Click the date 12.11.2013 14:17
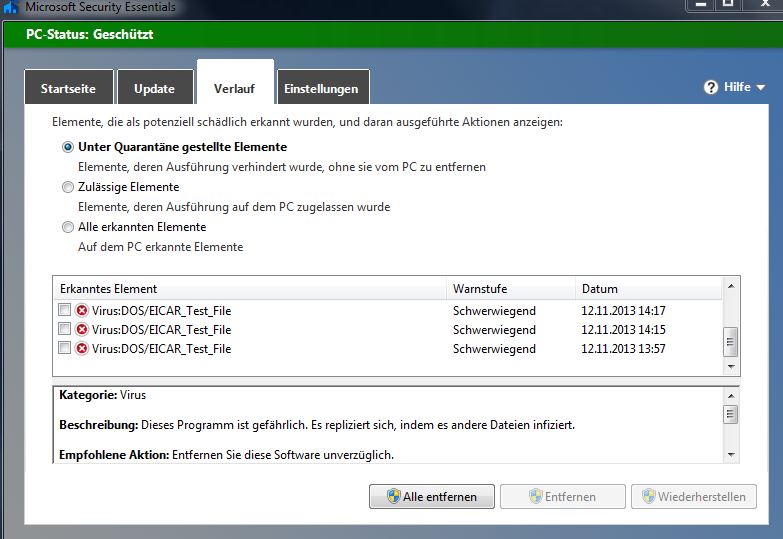 click(623, 311)
